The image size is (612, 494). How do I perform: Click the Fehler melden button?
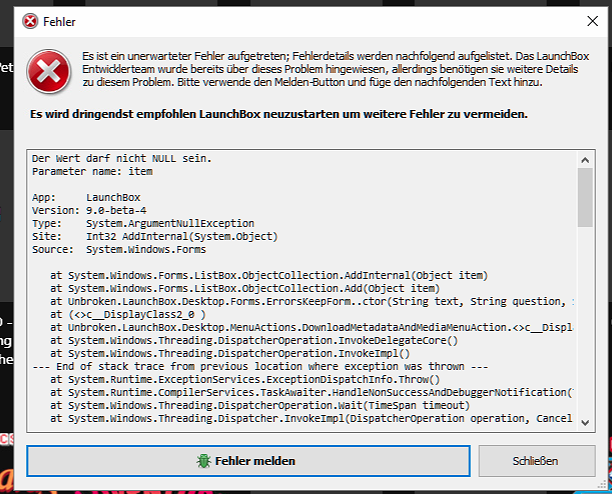pyautogui.click(x=248, y=461)
